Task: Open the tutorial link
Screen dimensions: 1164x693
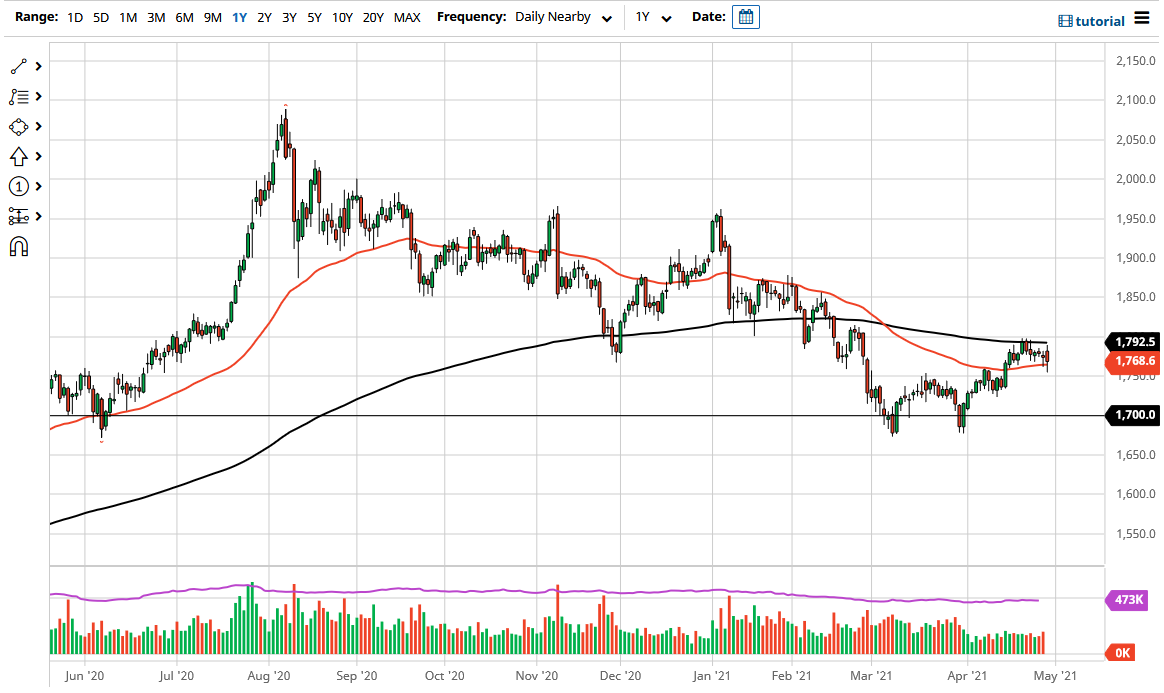Action: 1100,22
